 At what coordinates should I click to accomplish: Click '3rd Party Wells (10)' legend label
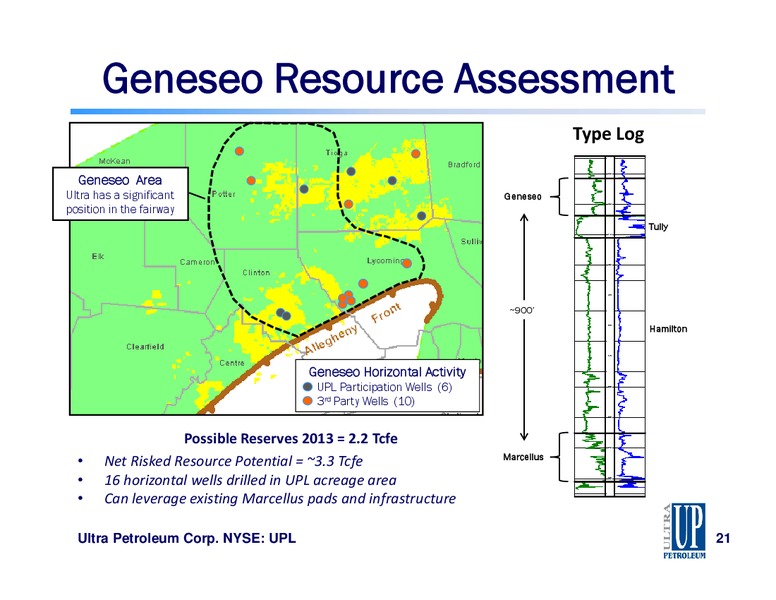tap(366, 400)
